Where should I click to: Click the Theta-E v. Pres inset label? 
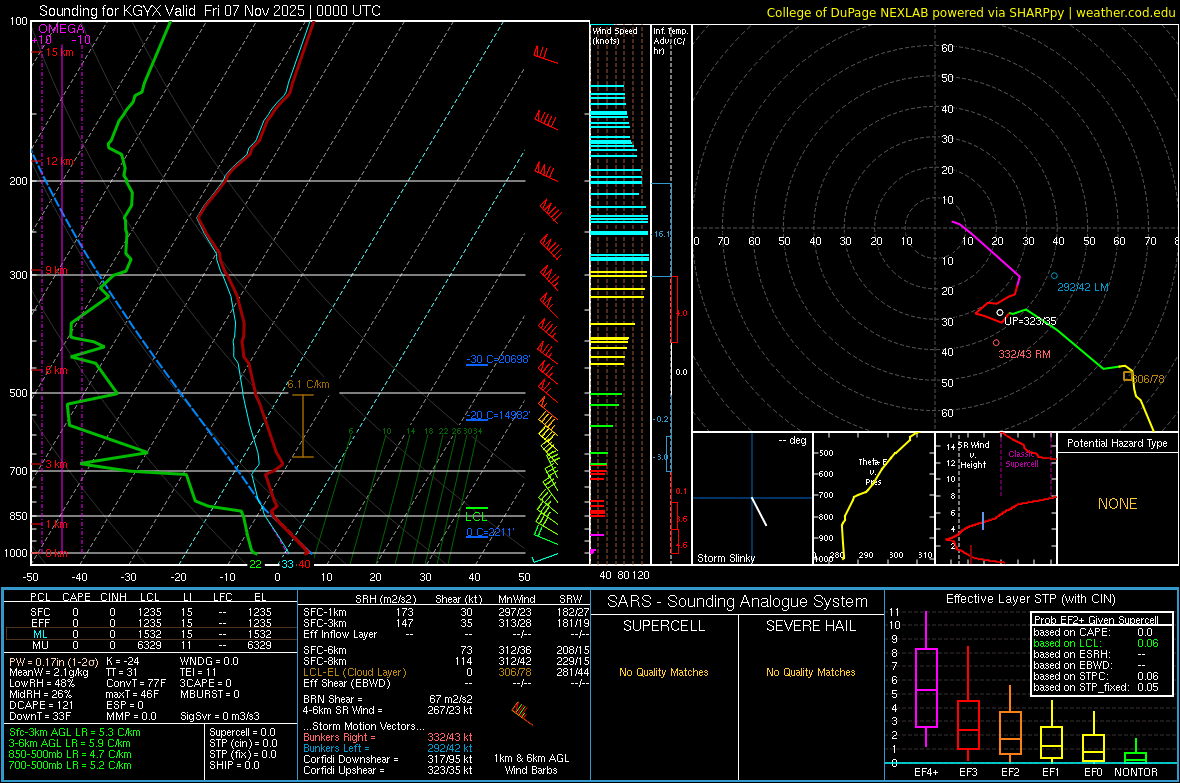(x=874, y=471)
